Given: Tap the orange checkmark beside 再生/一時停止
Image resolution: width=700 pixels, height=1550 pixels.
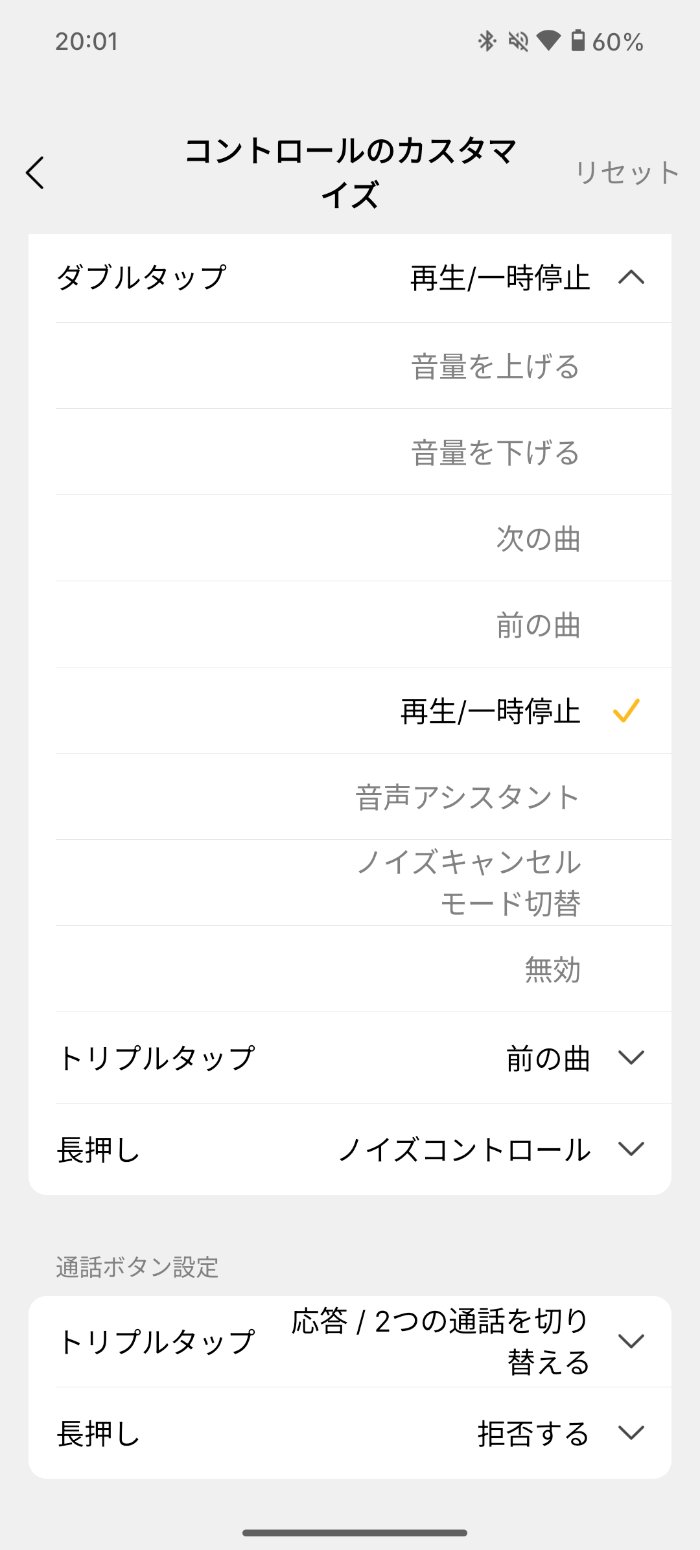Looking at the screenshot, I should click(627, 710).
